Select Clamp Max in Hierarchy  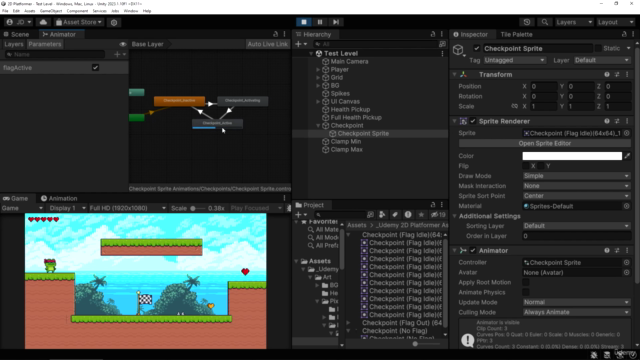click(x=346, y=149)
